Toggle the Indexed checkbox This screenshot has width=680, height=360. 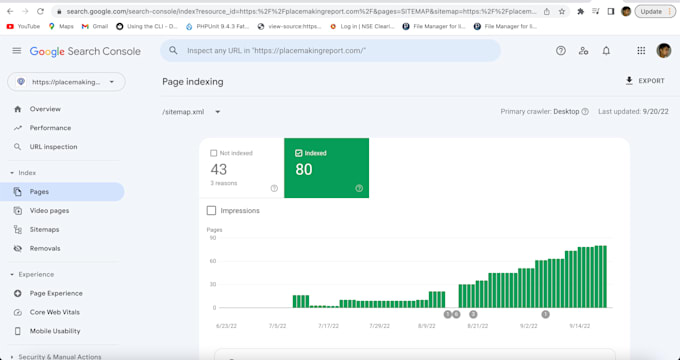coord(298,153)
